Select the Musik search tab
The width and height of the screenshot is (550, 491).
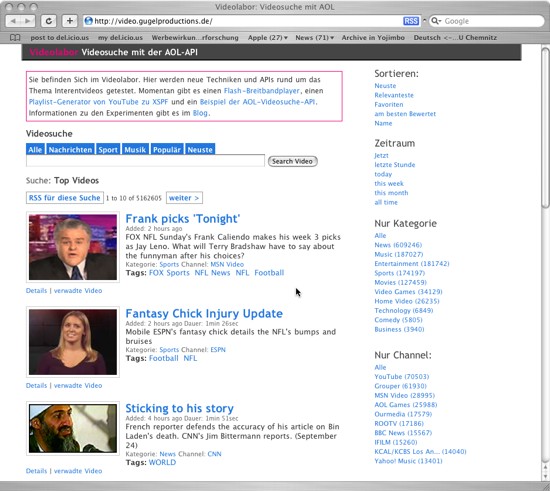click(x=135, y=150)
